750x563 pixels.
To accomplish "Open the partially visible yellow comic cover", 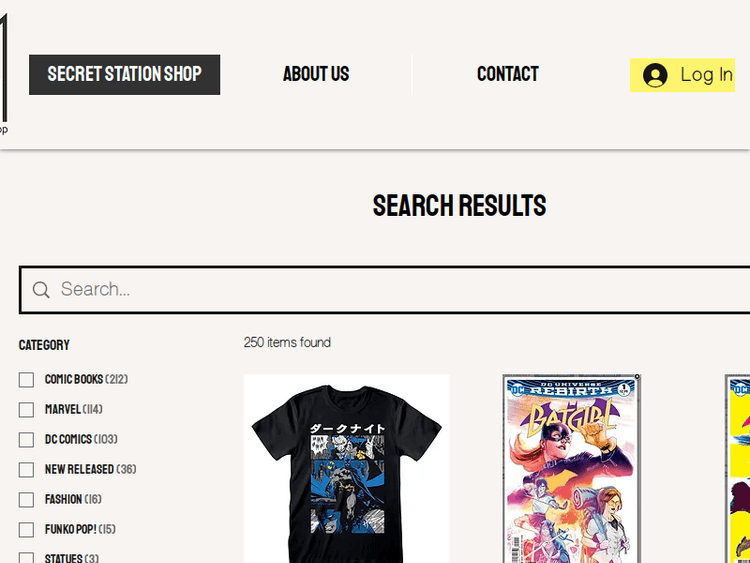I will tap(738, 469).
